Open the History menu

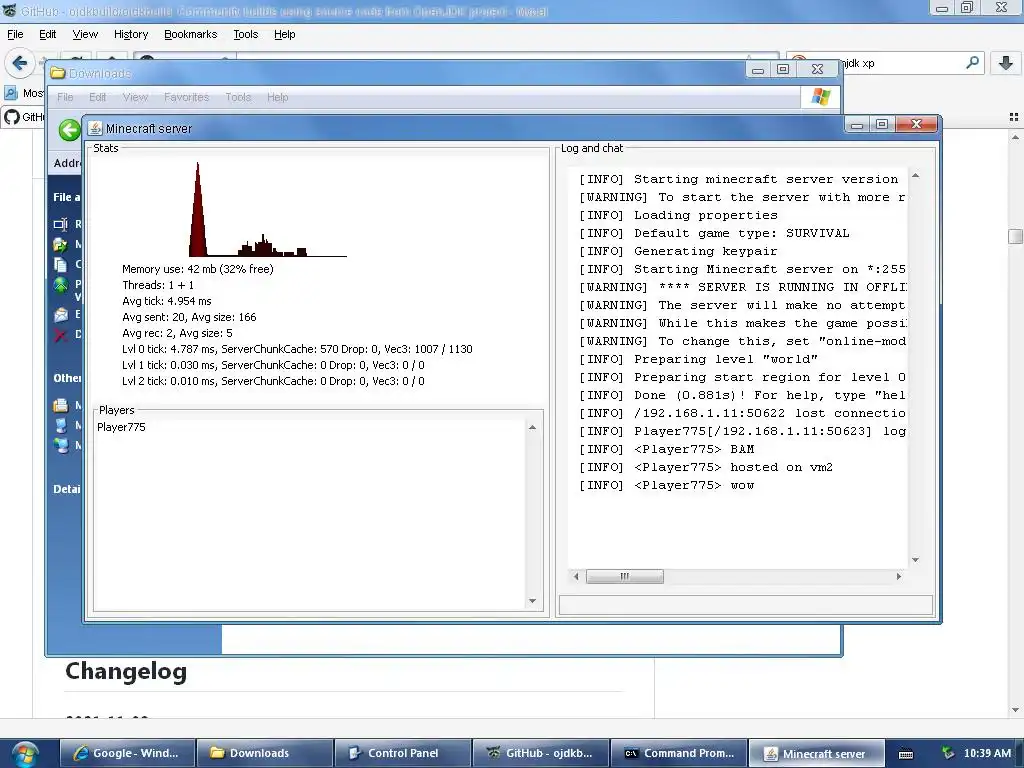(131, 35)
